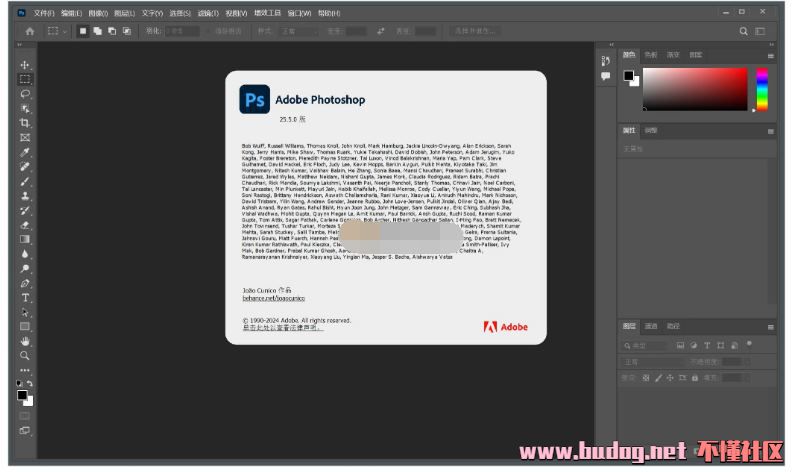Image resolution: width=793 pixels, height=472 pixels.
Task: Open the Edit Toolbar three-dots menu
Action: tap(25, 370)
